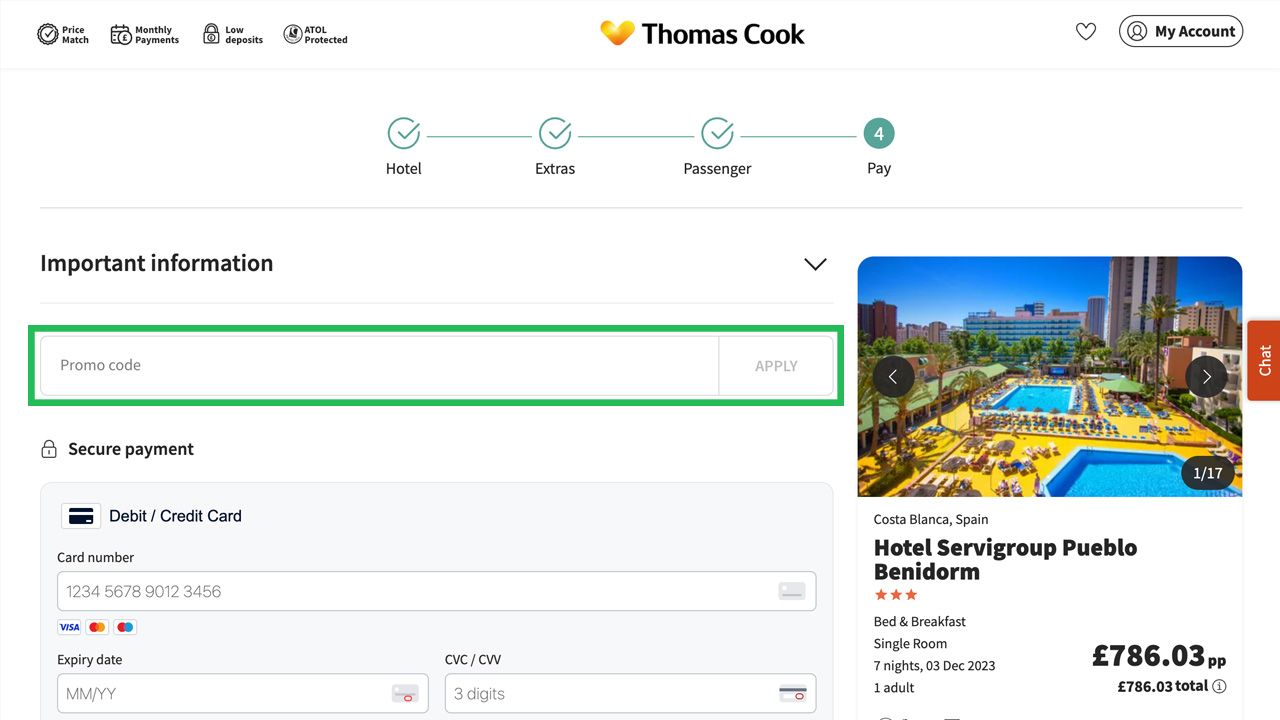
Task: Click the Secure payment lock icon
Action: 49,450
